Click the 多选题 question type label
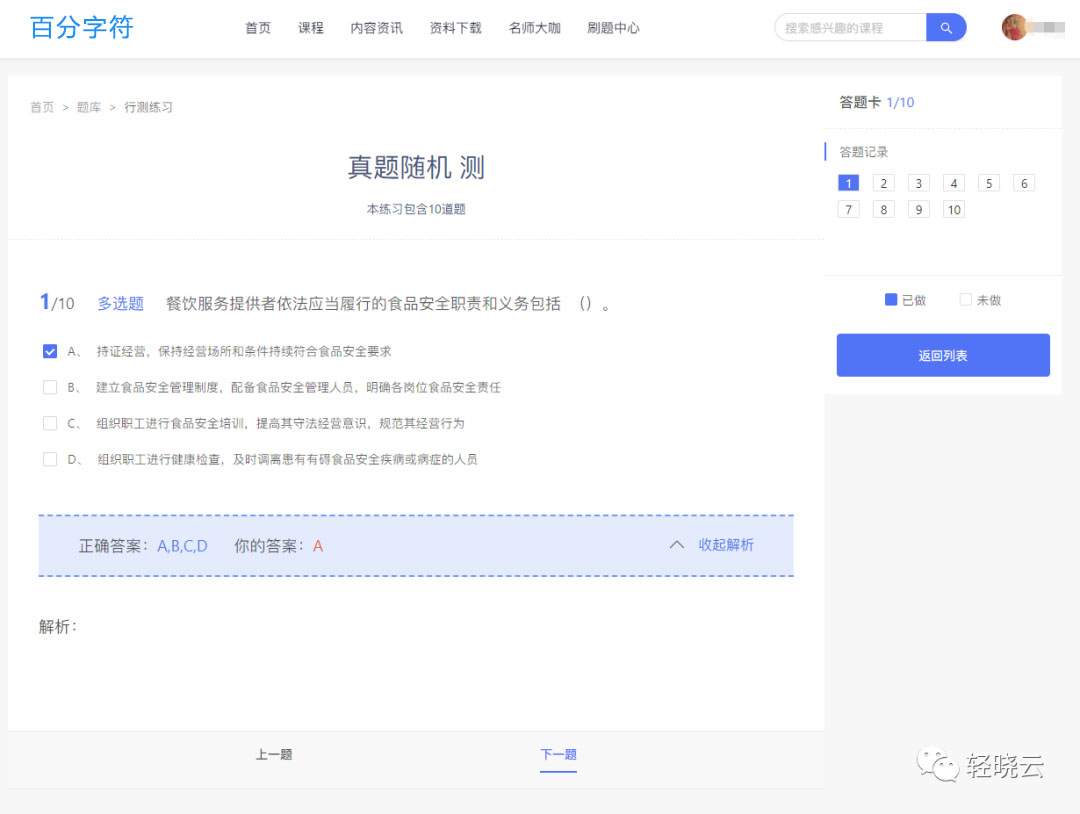This screenshot has height=814, width=1080. click(121, 304)
